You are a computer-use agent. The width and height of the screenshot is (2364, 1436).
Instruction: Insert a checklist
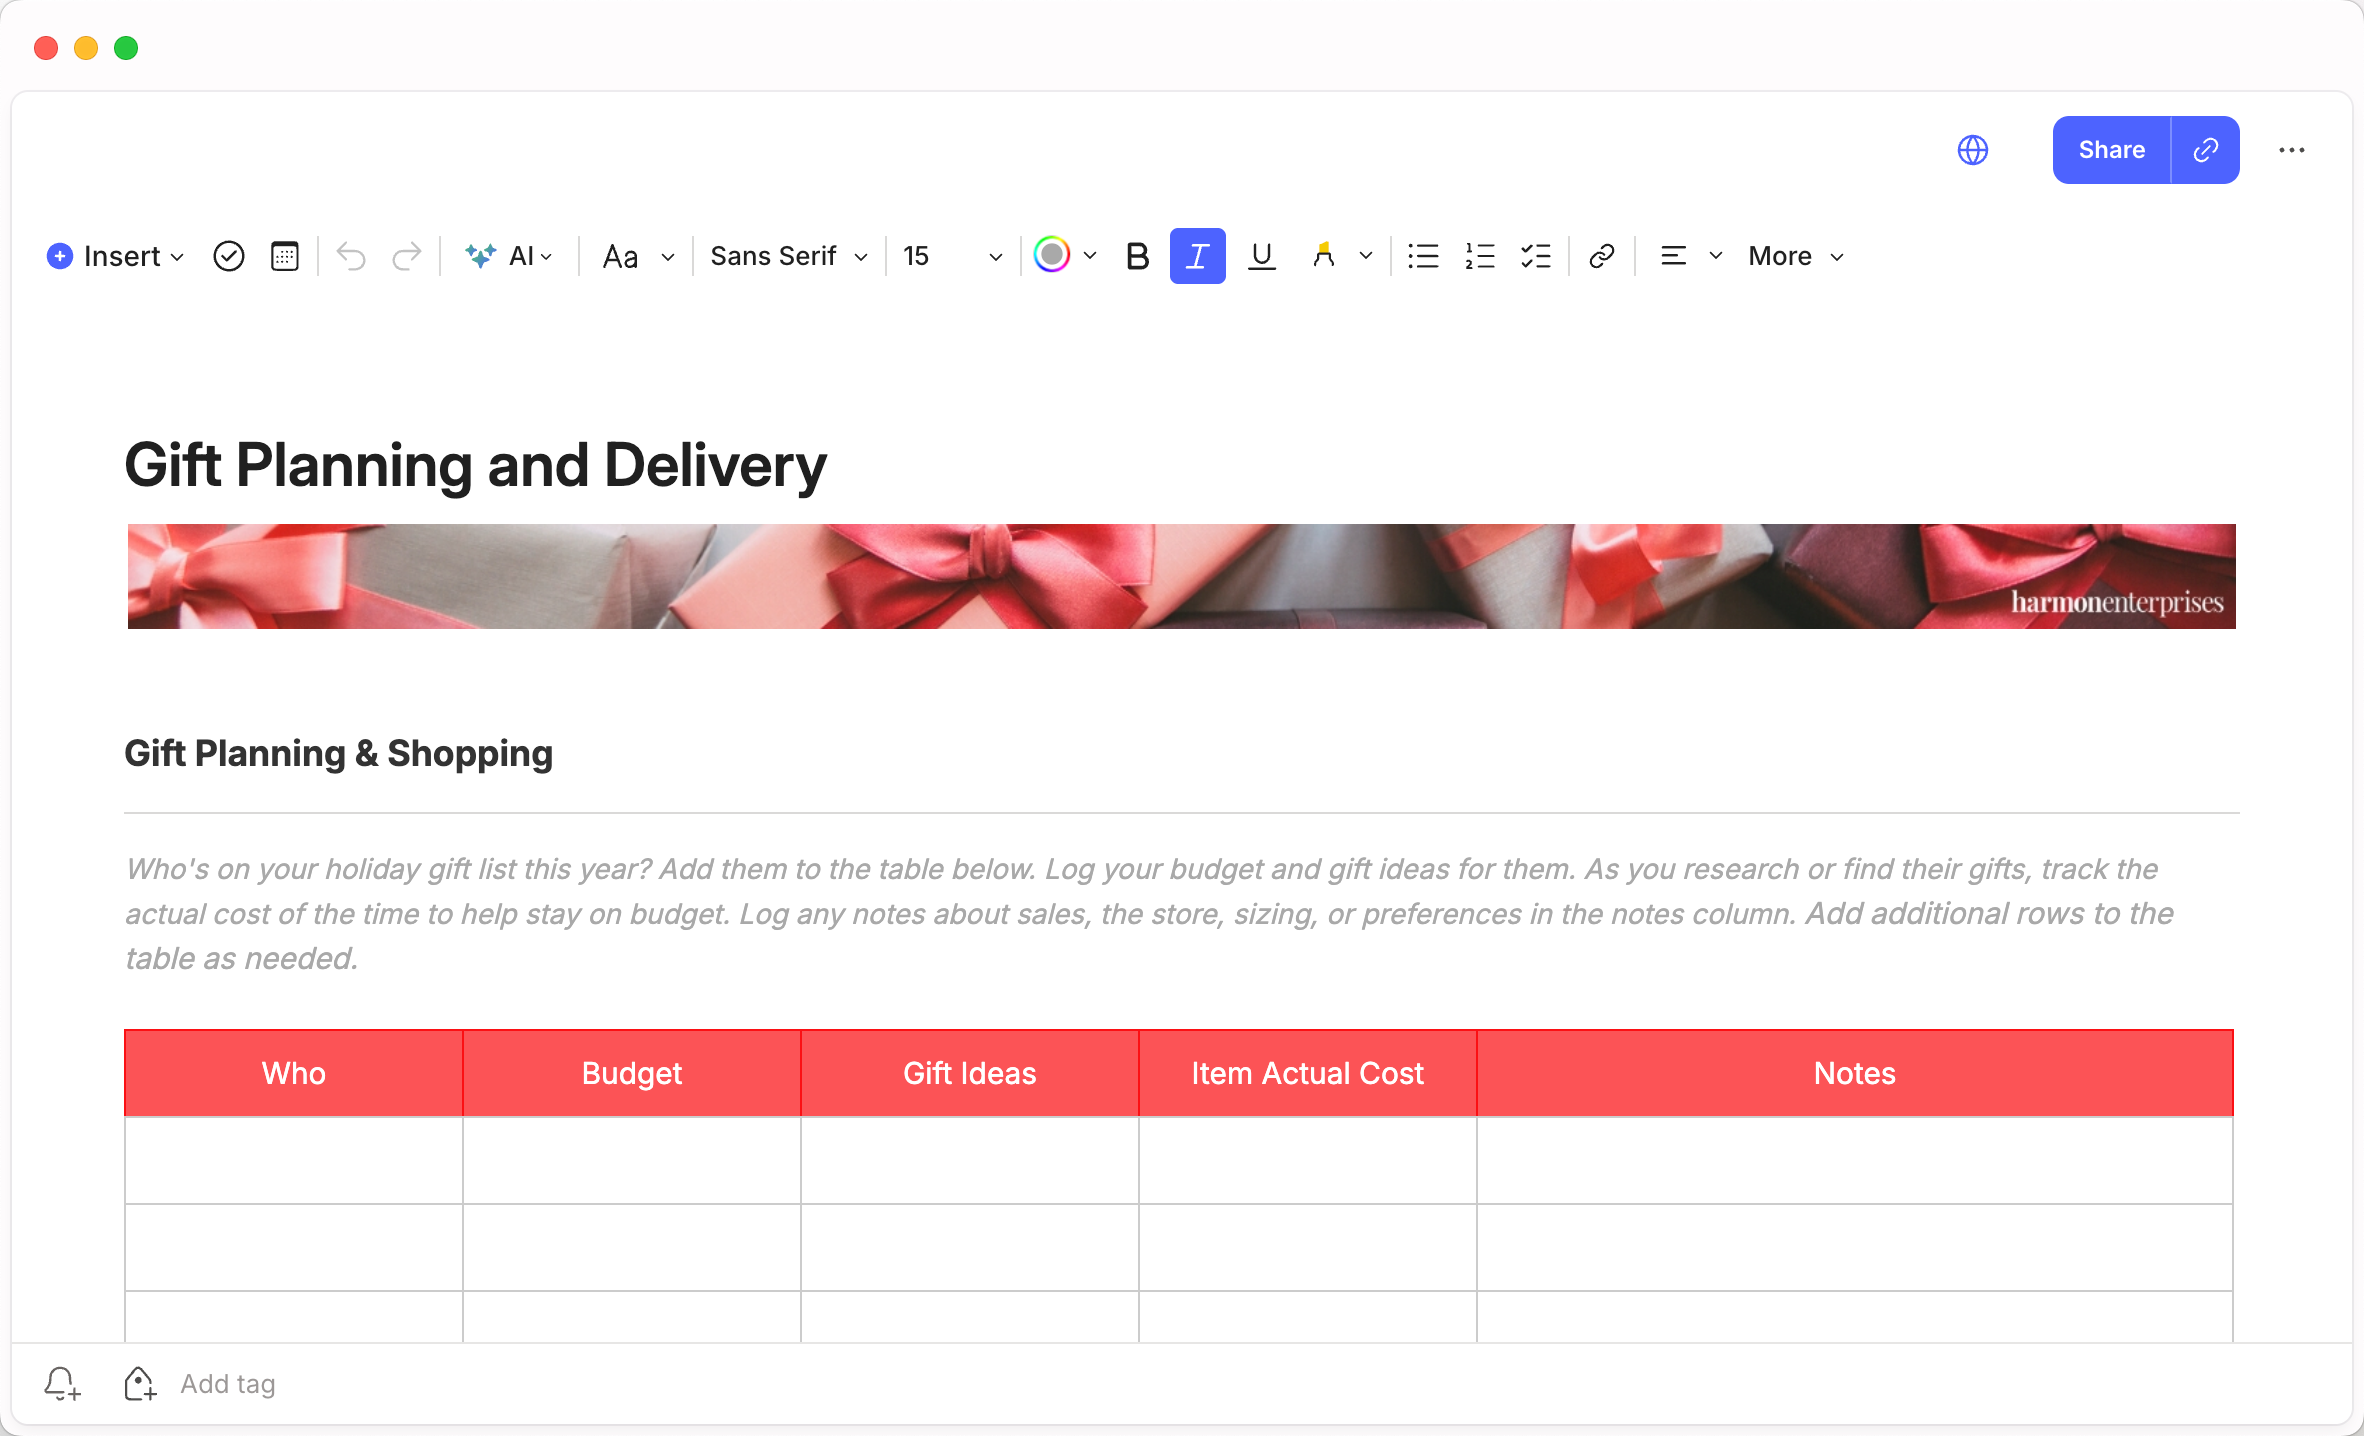(x=1535, y=257)
